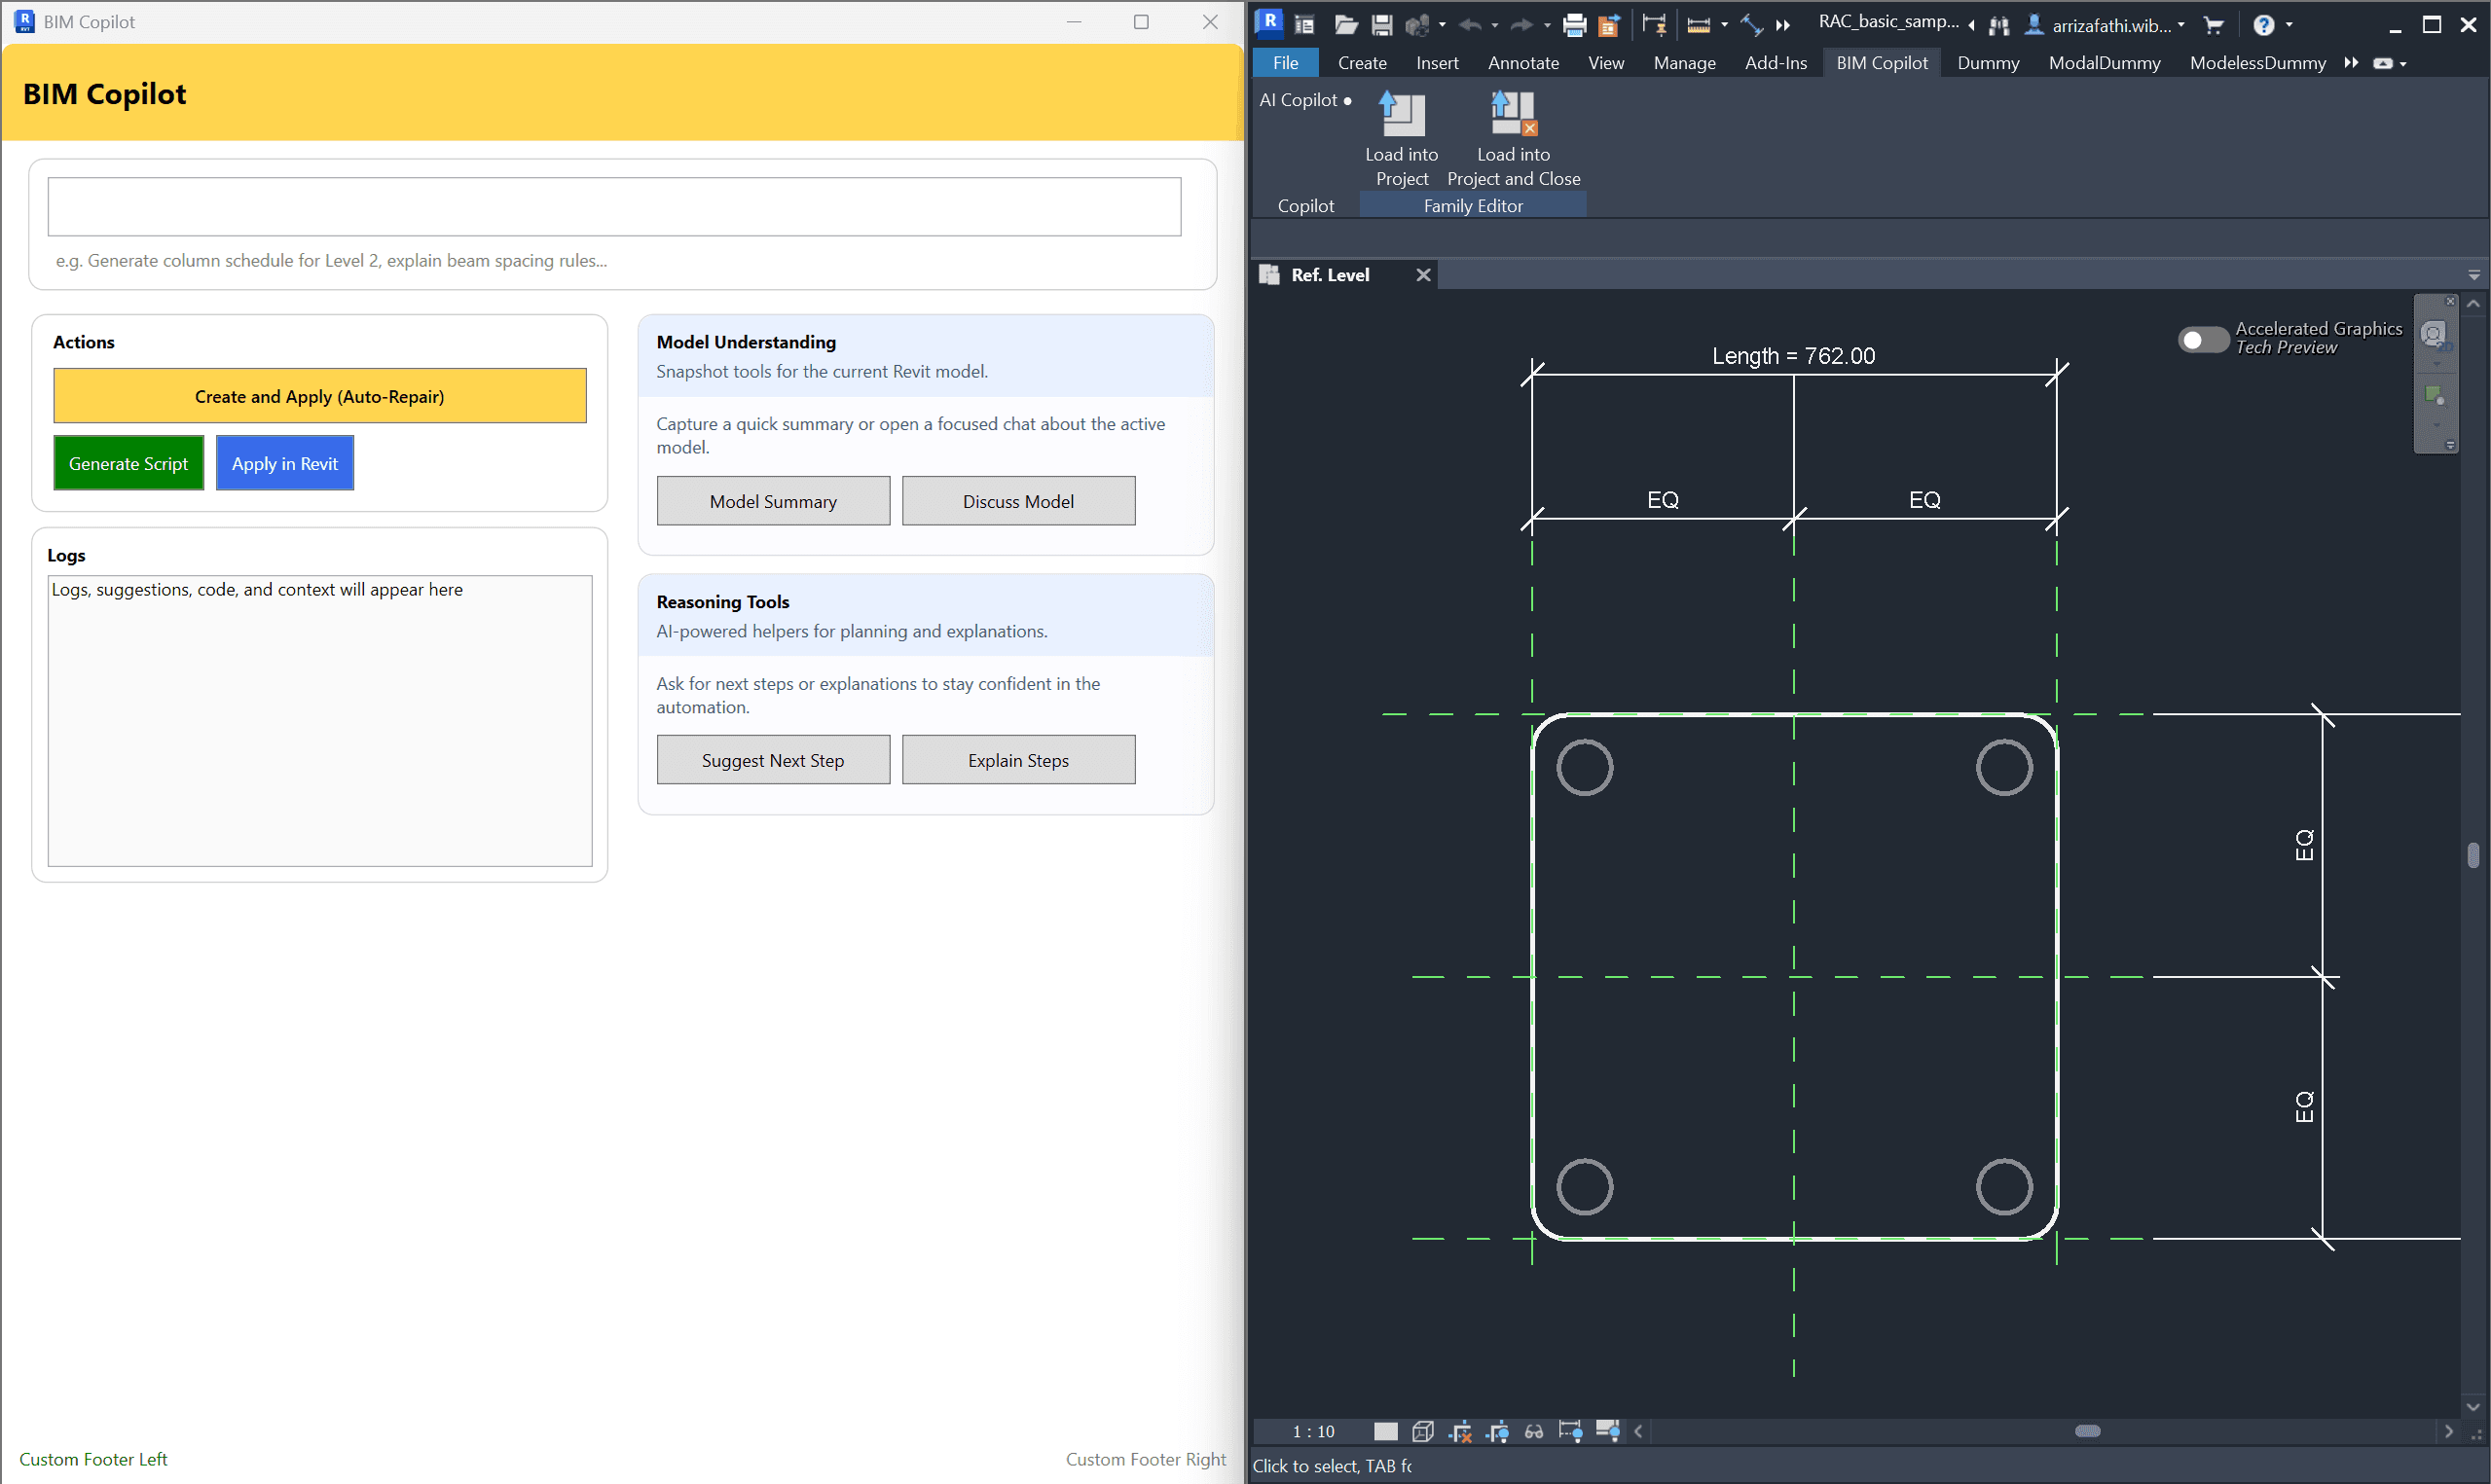
Task: Select the Measure ruler tool
Action: (x=1698, y=25)
